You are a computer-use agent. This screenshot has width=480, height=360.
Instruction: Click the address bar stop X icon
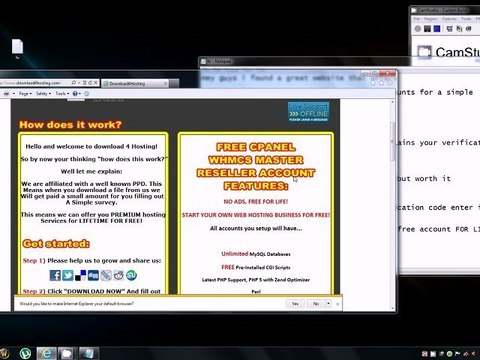[x=96, y=83]
